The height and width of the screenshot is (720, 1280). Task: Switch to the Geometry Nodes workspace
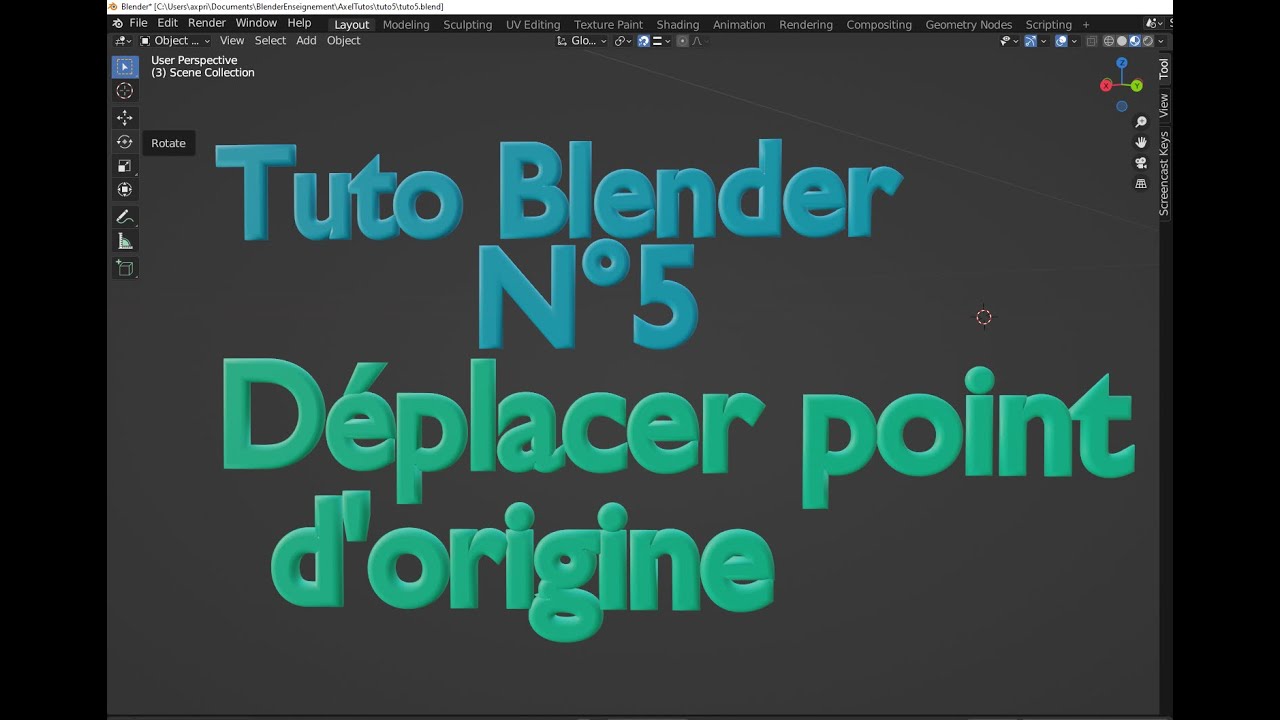969,24
